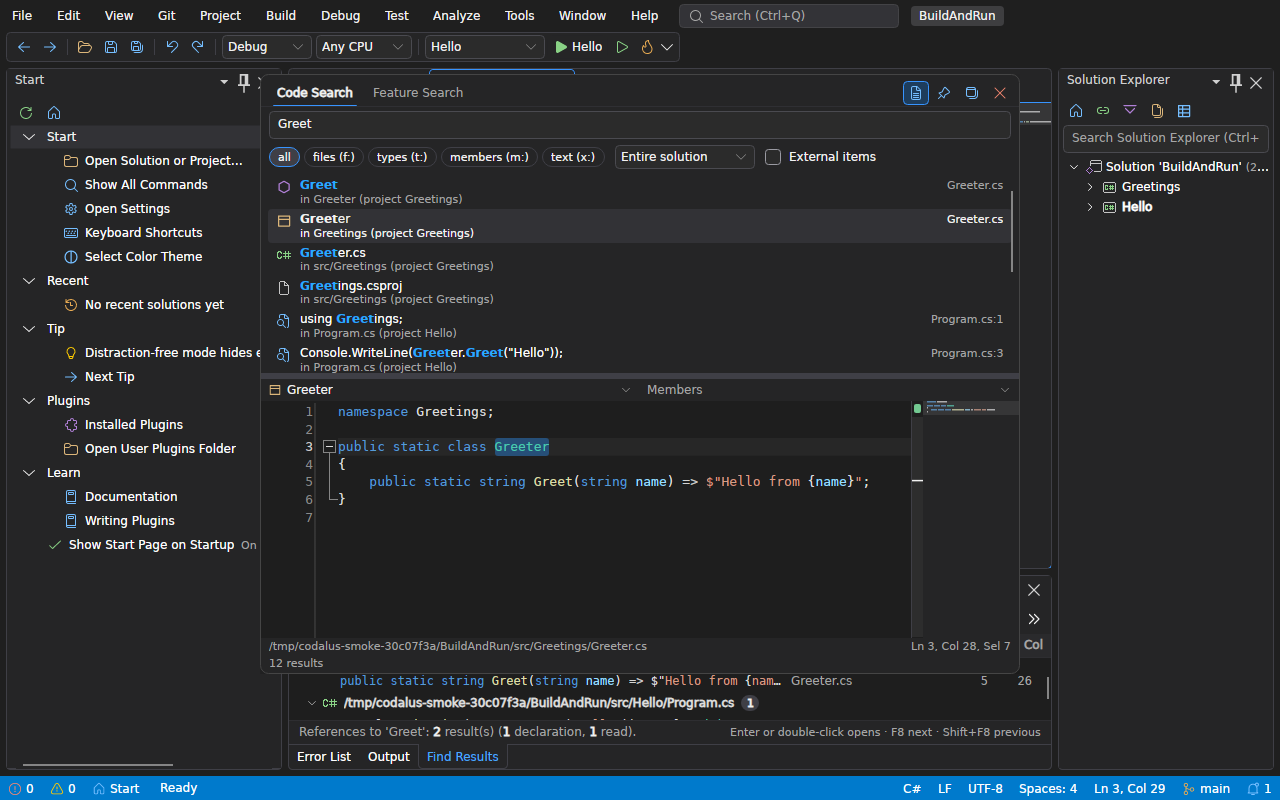Switch to the Error List tab
Viewport: 1280px width, 800px height.
tap(324, 757)
